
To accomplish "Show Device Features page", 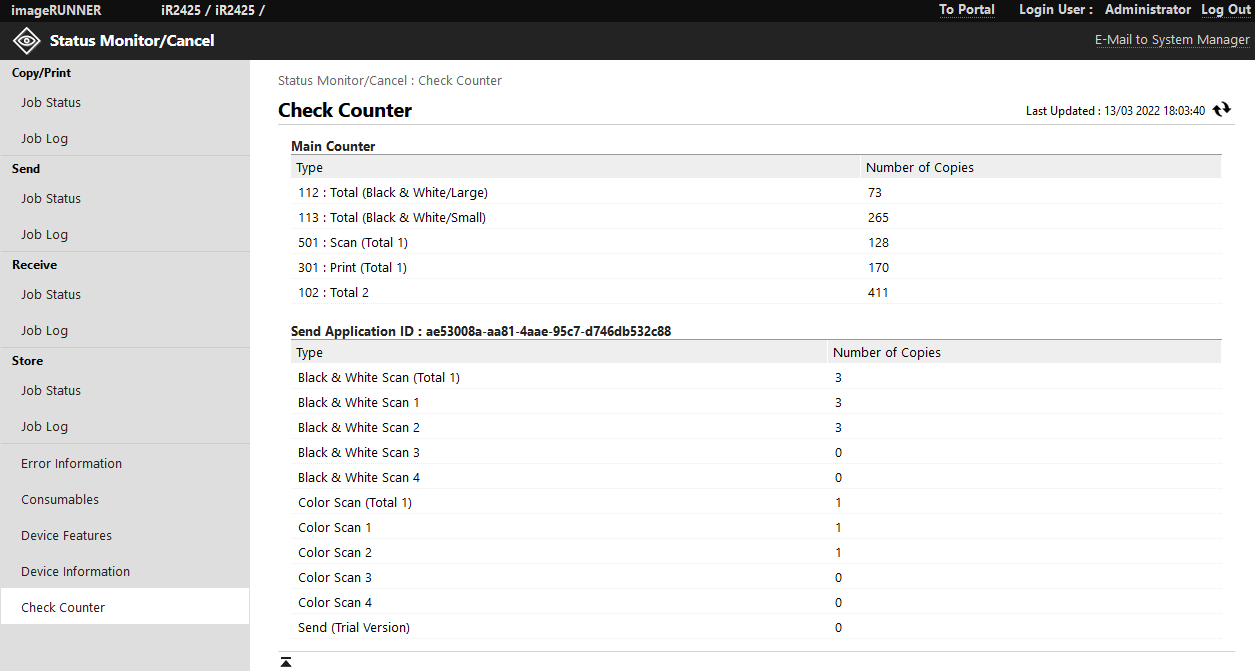I will [x=66, y=536].
